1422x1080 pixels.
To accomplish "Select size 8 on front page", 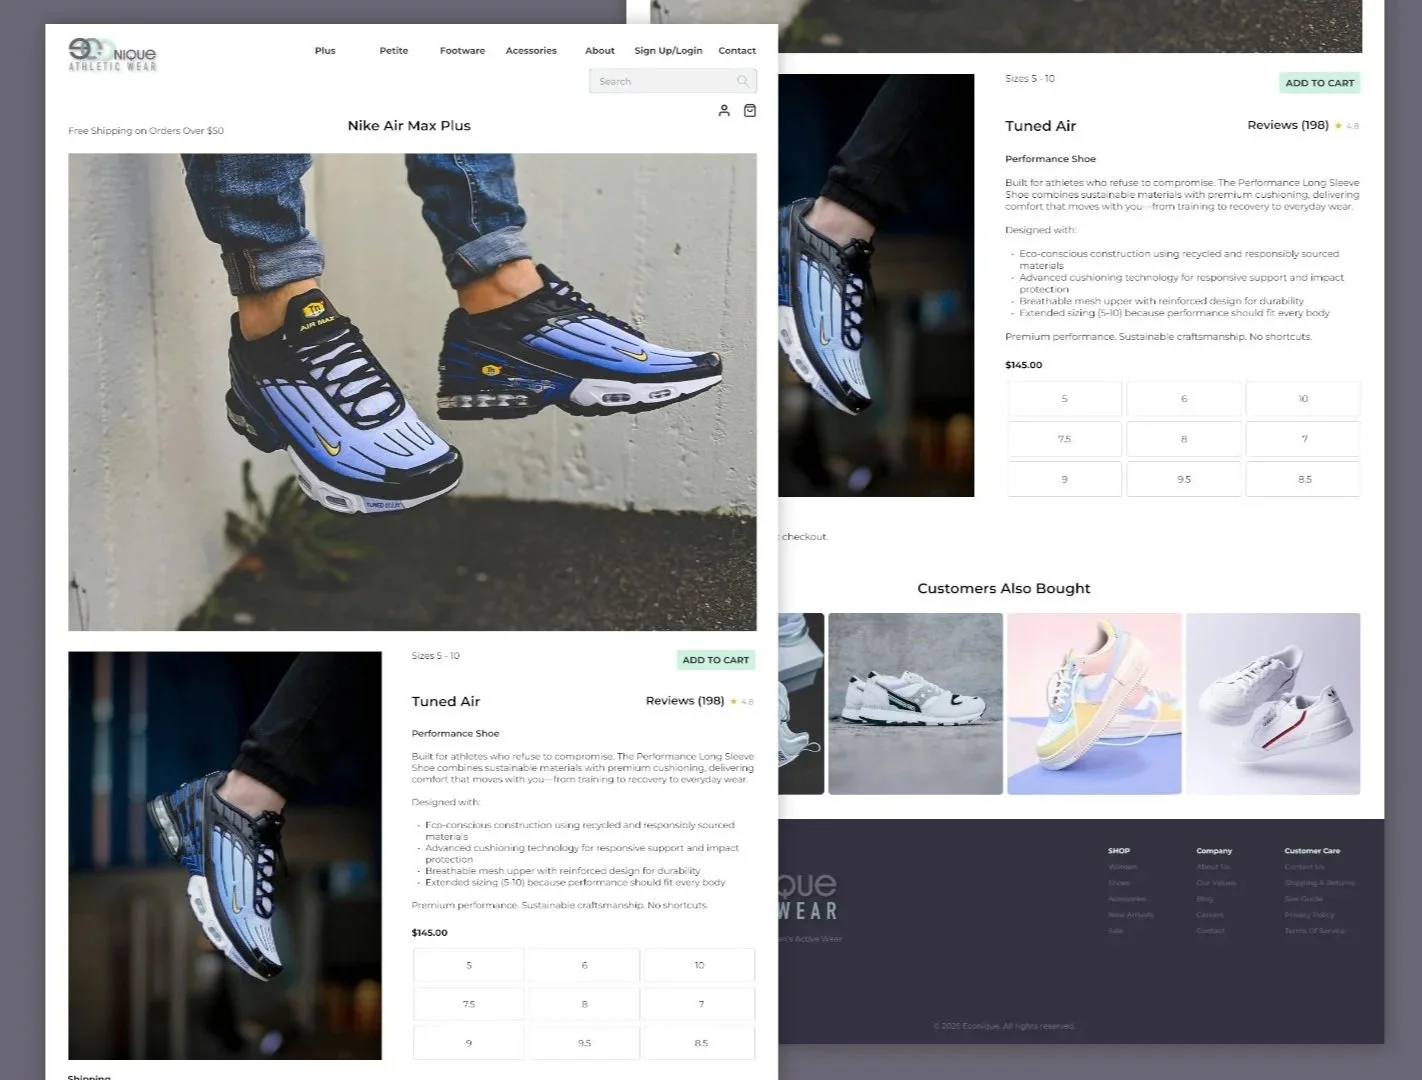I will pyautogui.click(x=585, y=1004).
